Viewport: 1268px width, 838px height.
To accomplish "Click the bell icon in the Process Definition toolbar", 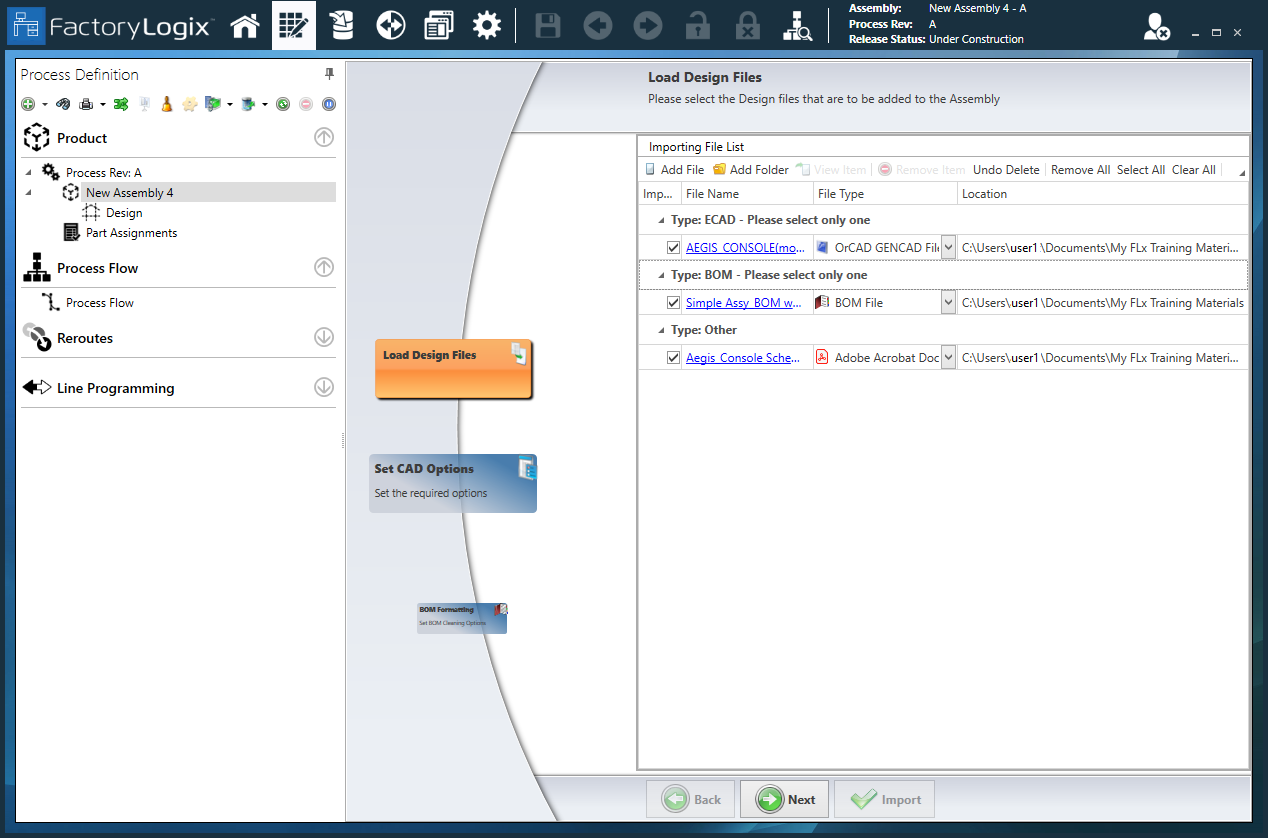I will [166, 103].
